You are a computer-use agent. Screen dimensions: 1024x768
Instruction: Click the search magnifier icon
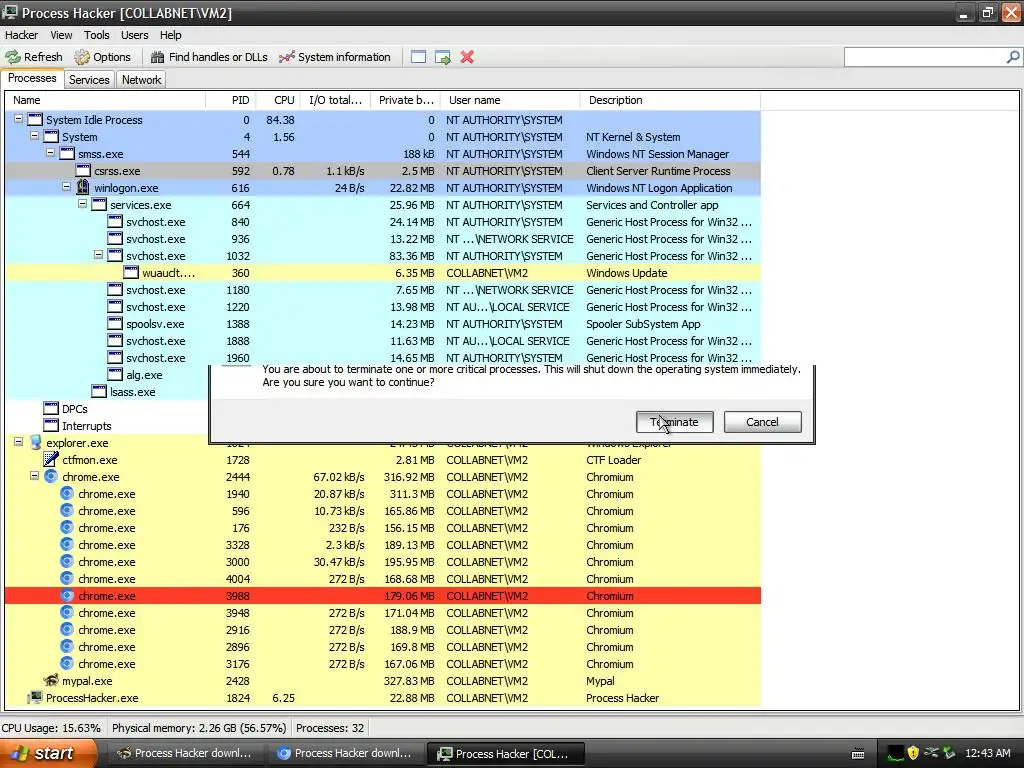(x=1012, y=57)
